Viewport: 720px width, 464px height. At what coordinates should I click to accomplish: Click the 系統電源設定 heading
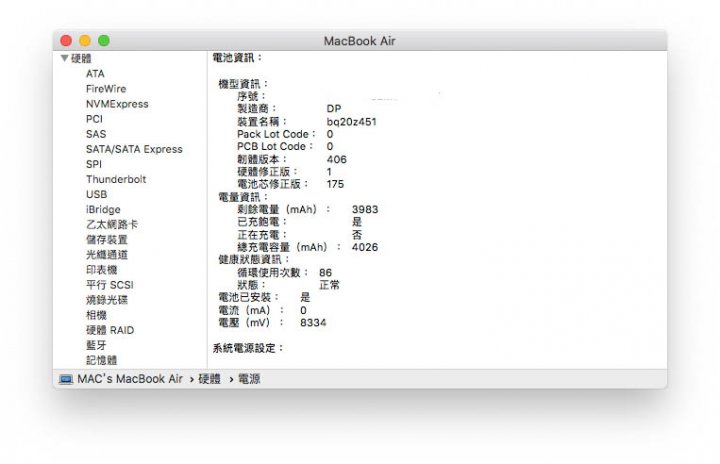tap(248, 348)
